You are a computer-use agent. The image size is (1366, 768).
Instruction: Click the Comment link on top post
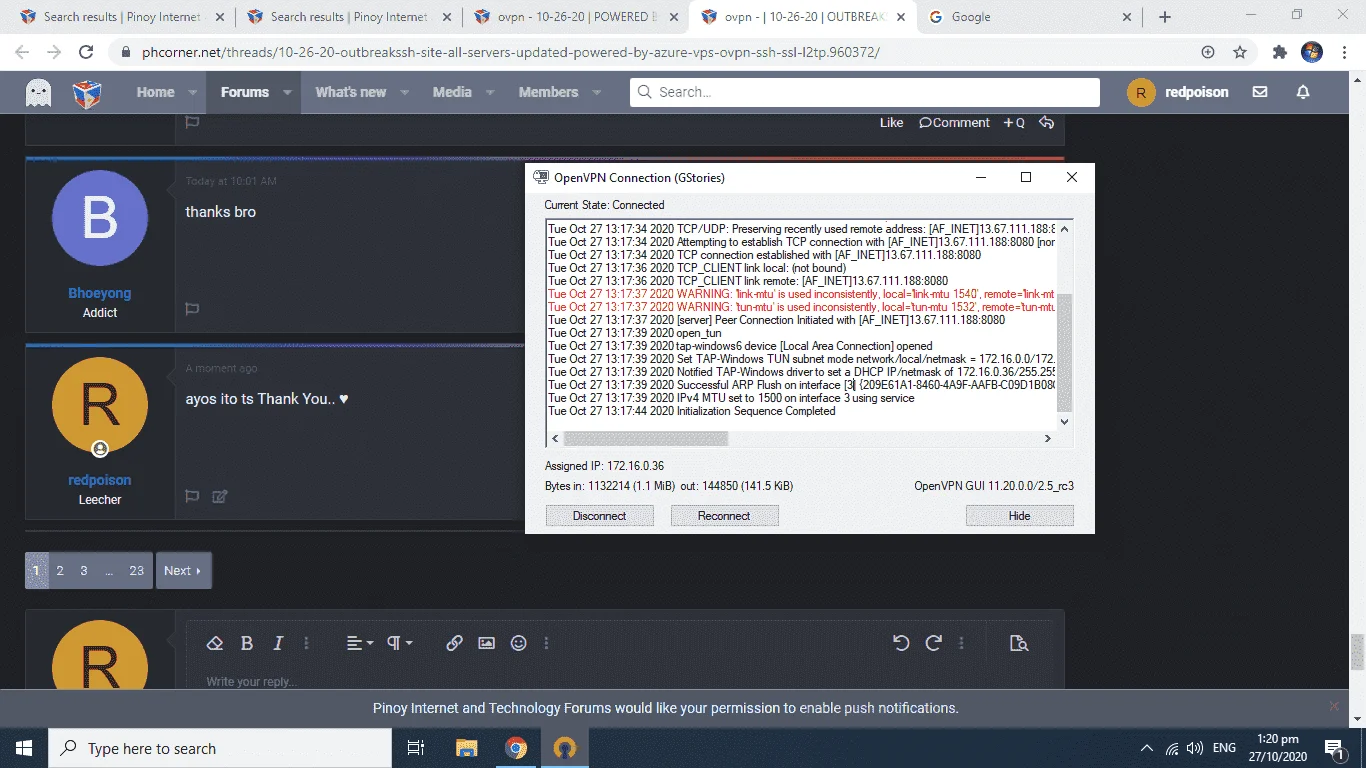954,123
